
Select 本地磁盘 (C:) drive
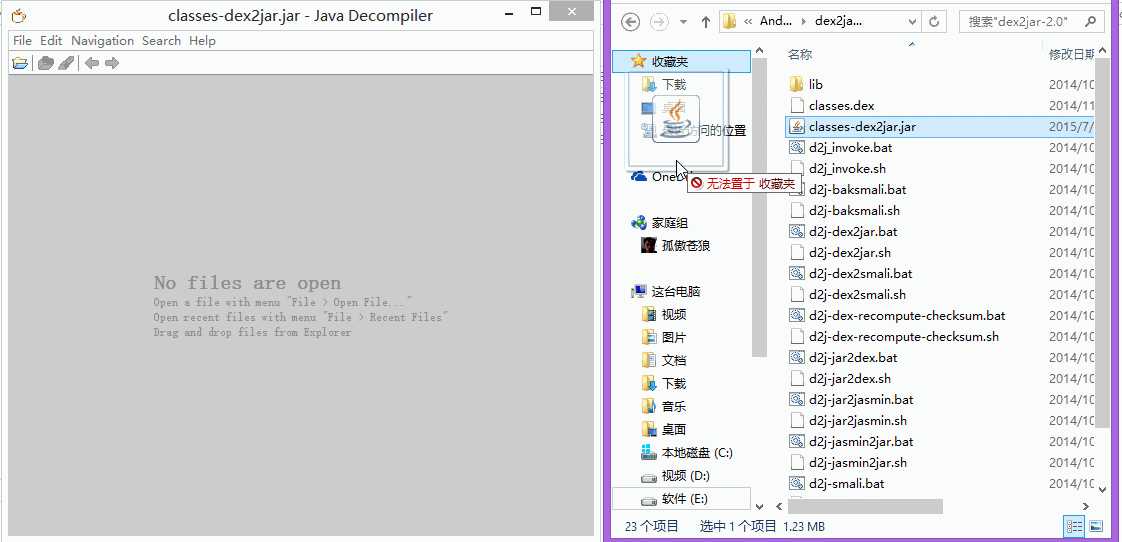(x=688, y=453)
